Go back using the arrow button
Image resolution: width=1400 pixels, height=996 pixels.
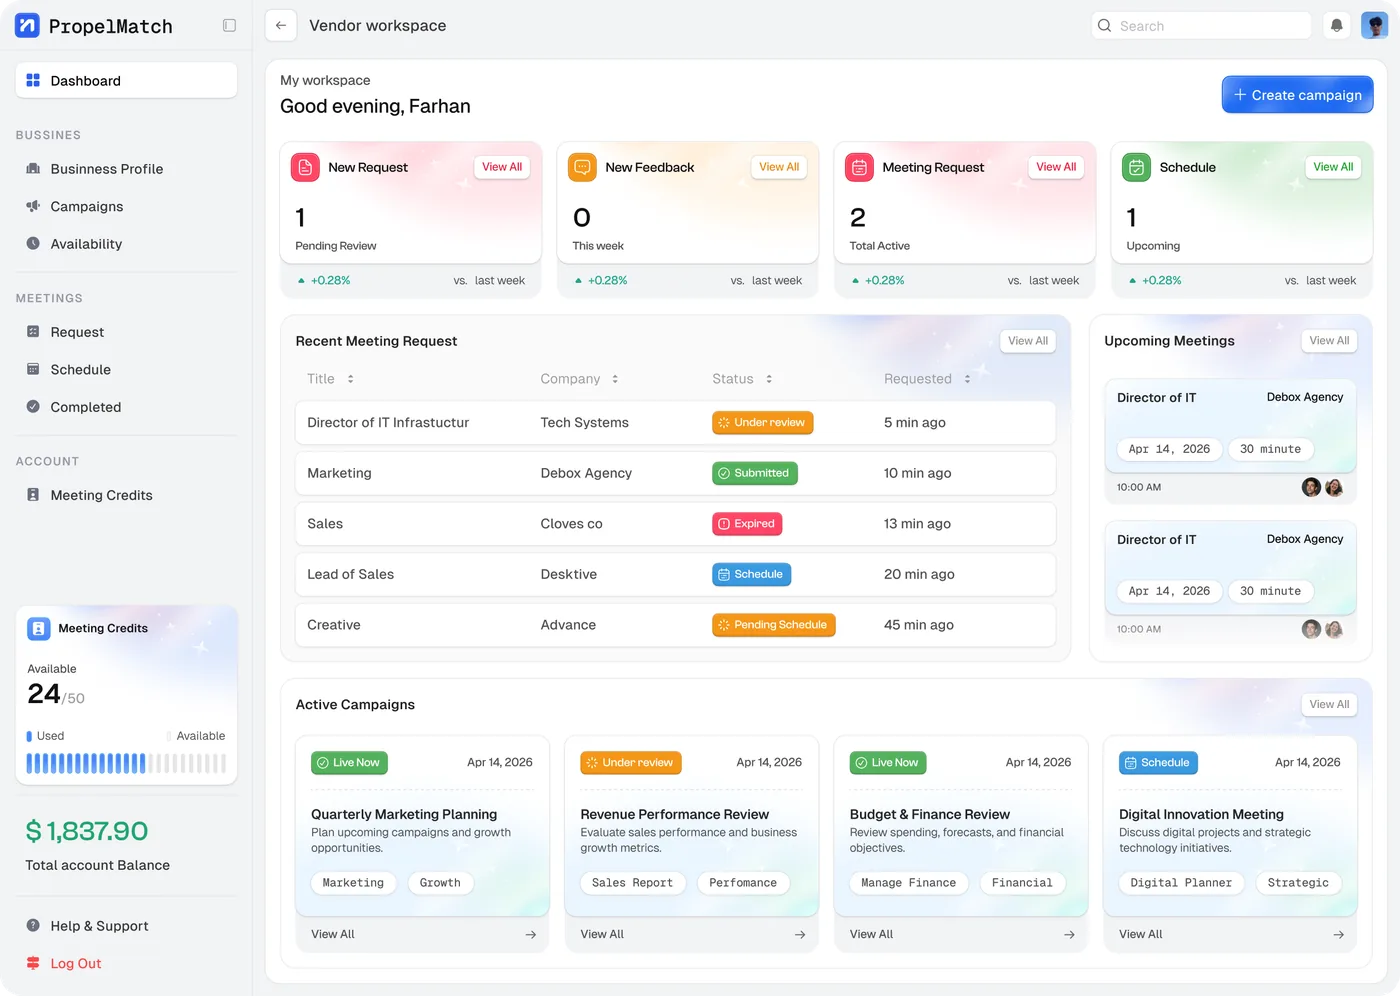(x=281, y=26)
